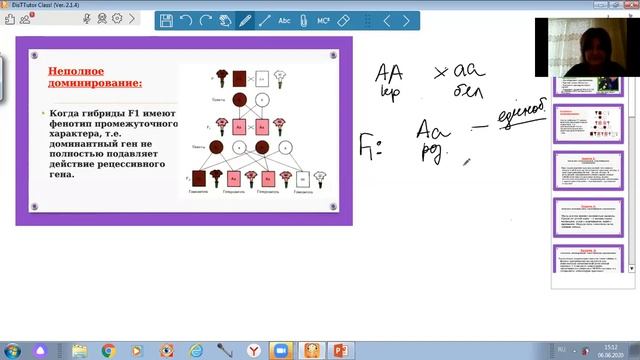Switch to Zoom in the taskbar

(281, 351)
